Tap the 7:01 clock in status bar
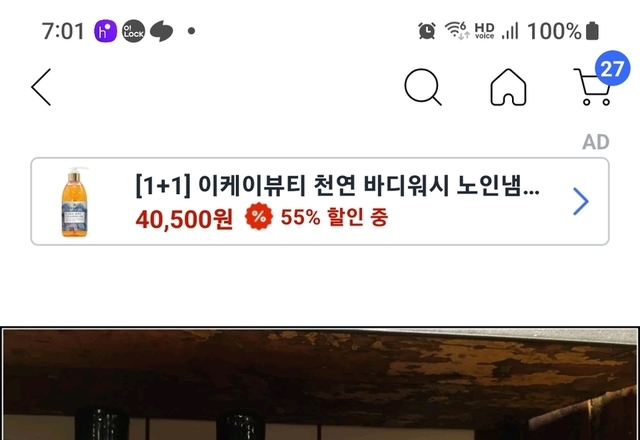640x440 pixels. click(63, 31)
